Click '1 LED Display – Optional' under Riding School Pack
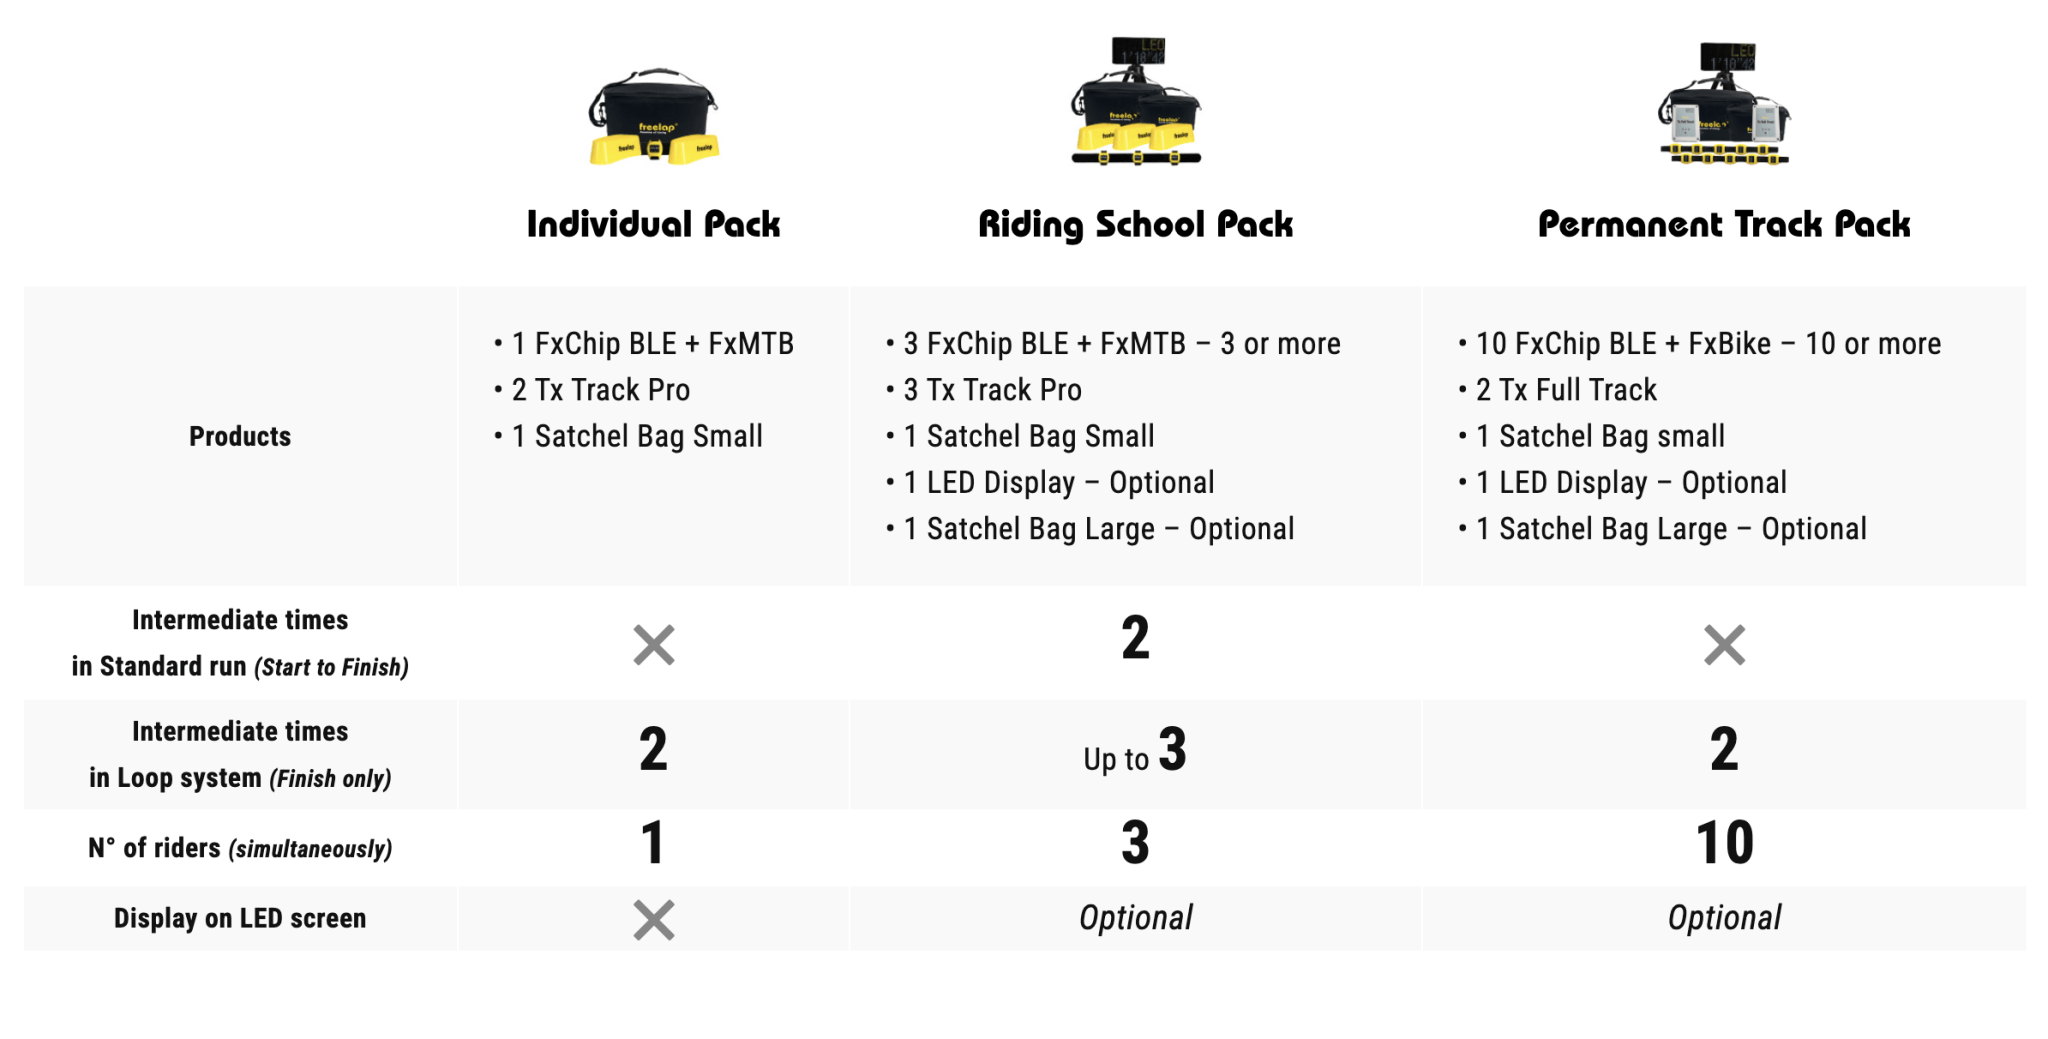 pyautogui.click(x=1058, y=483)
